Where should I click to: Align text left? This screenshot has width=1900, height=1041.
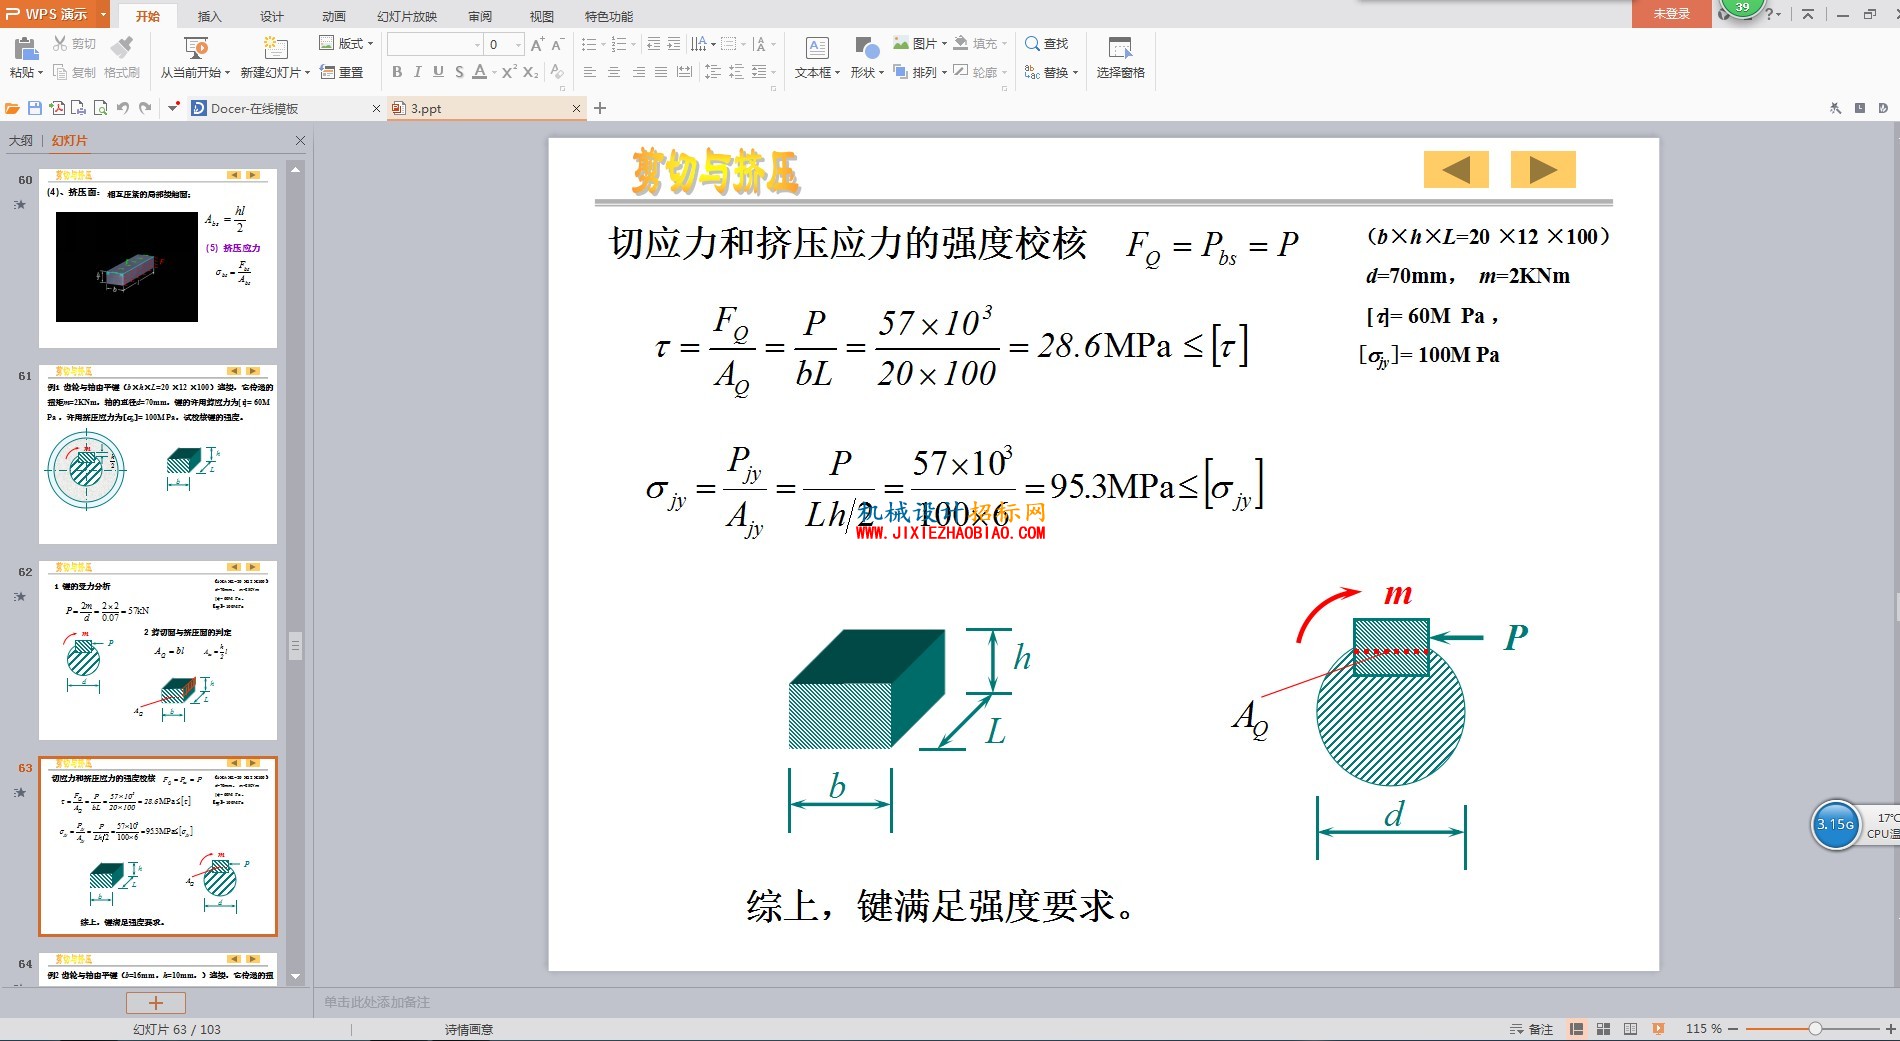[590, 72]
